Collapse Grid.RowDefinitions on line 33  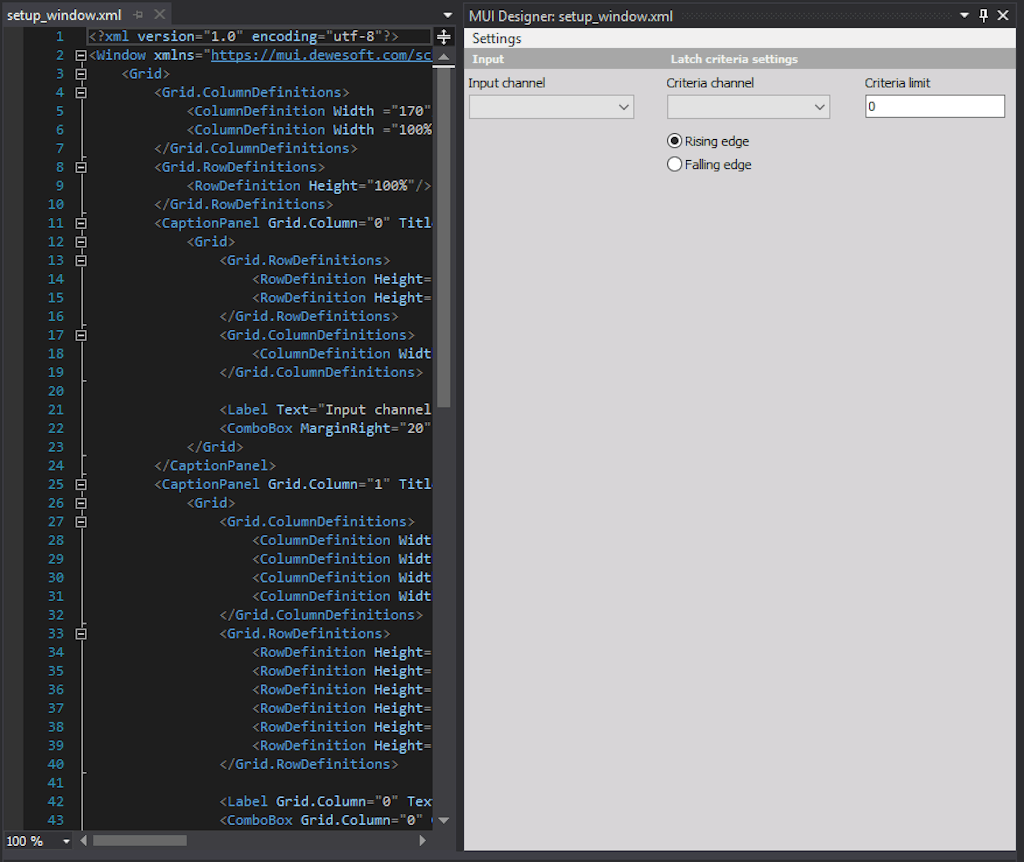[x=81, y=634]
